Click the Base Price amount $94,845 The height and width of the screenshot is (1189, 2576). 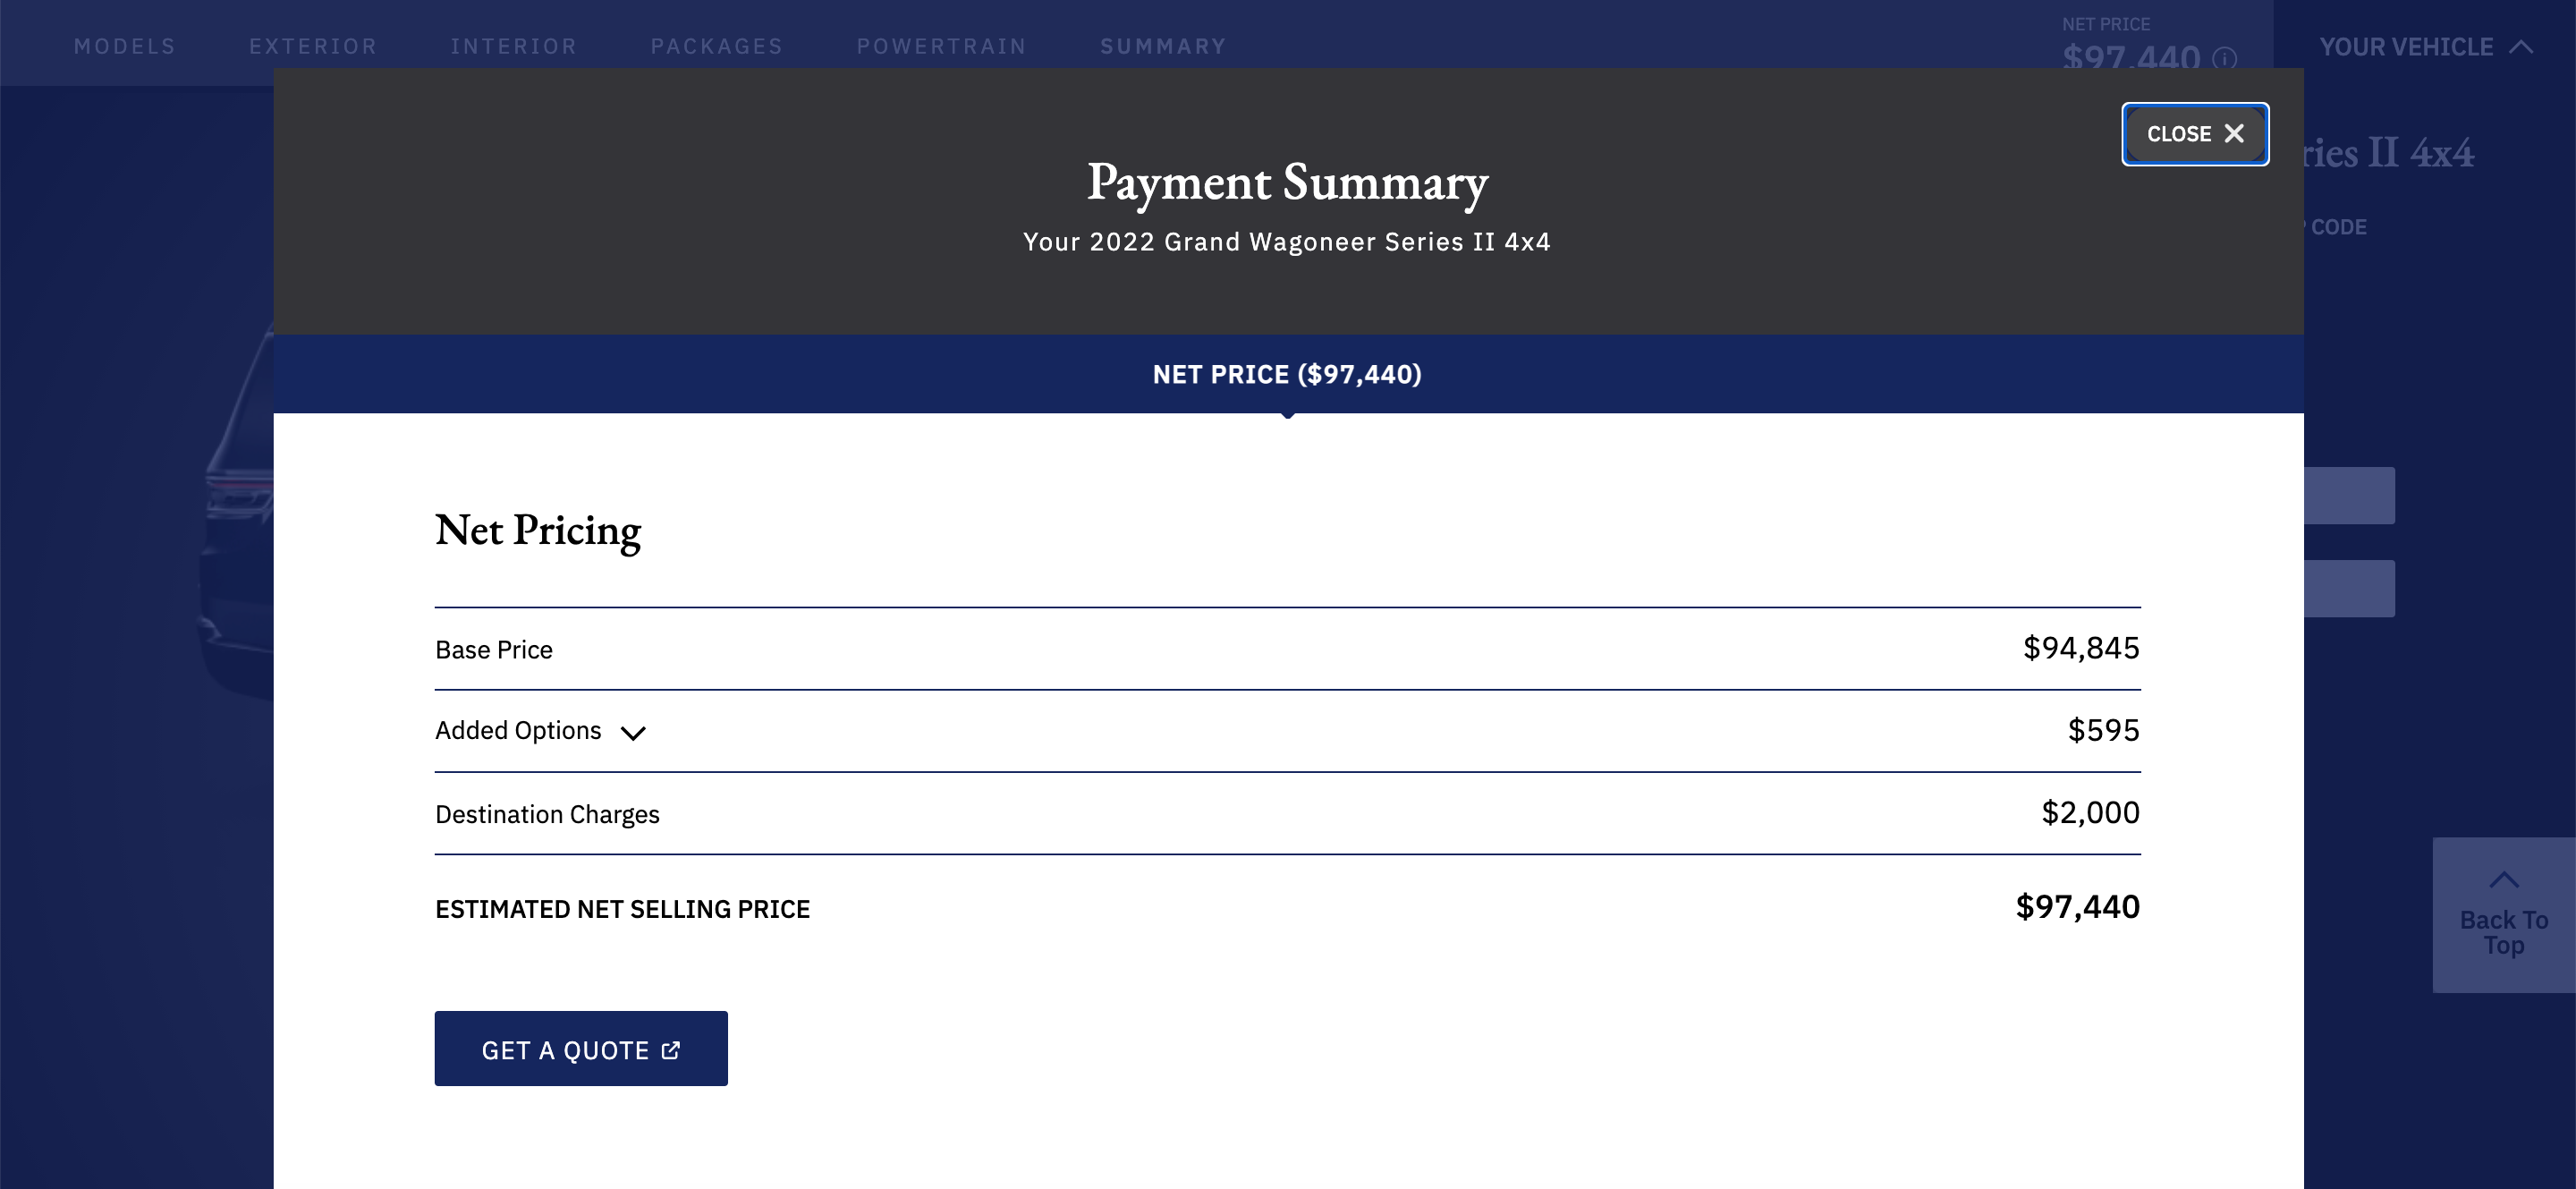pos(2080,648)
